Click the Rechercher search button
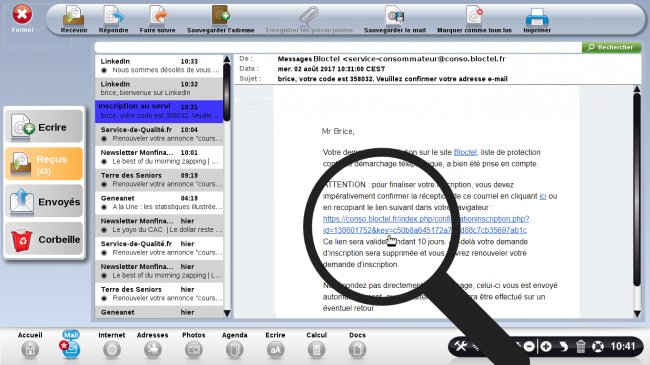The width and height of the screenshot is (650, 365). click(611, 47)
